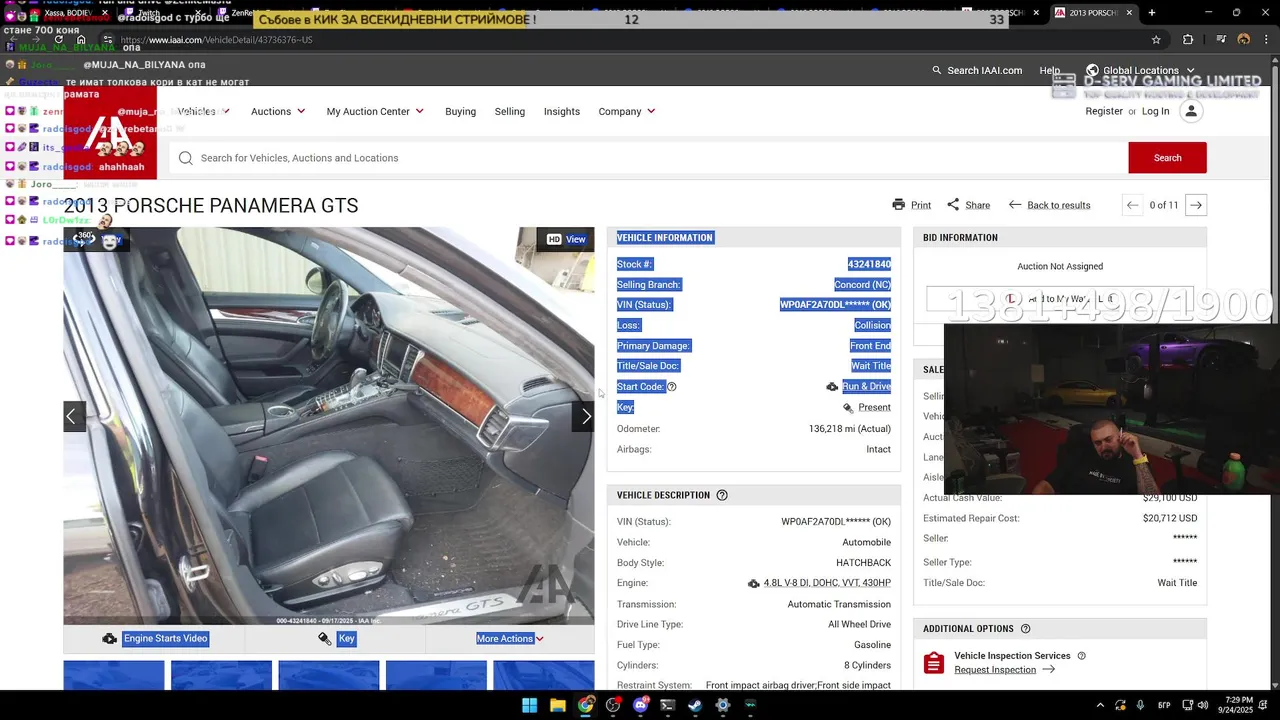Click the Vehicles and Locations search field
Screen dimensions: 1280x720
click(x=648, y=158)
